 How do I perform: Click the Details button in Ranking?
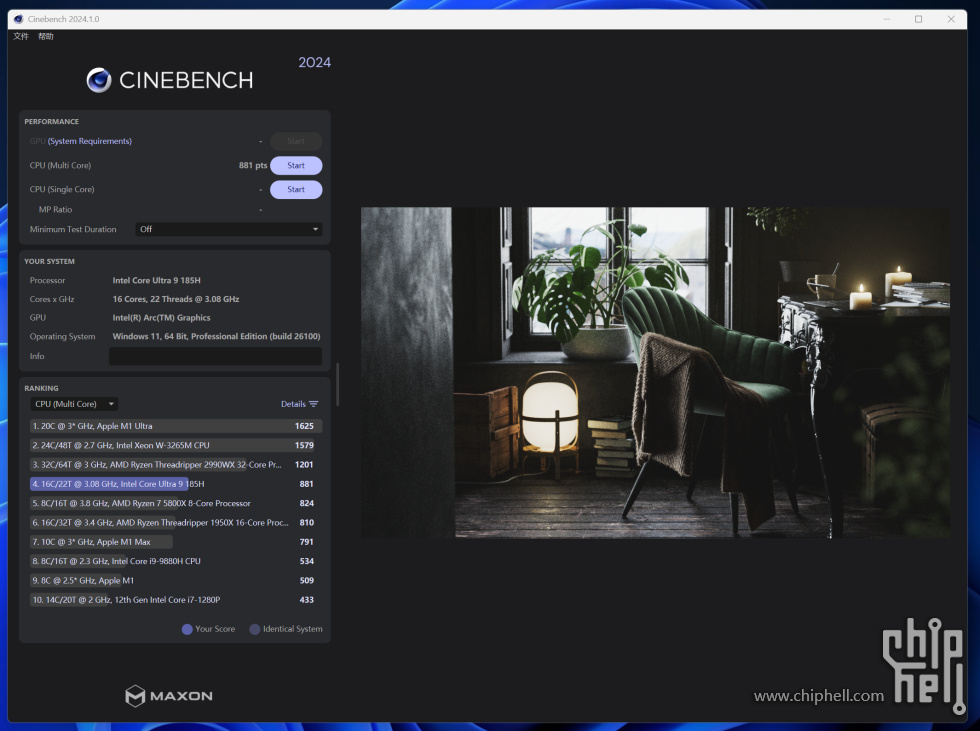coord(299,404)
